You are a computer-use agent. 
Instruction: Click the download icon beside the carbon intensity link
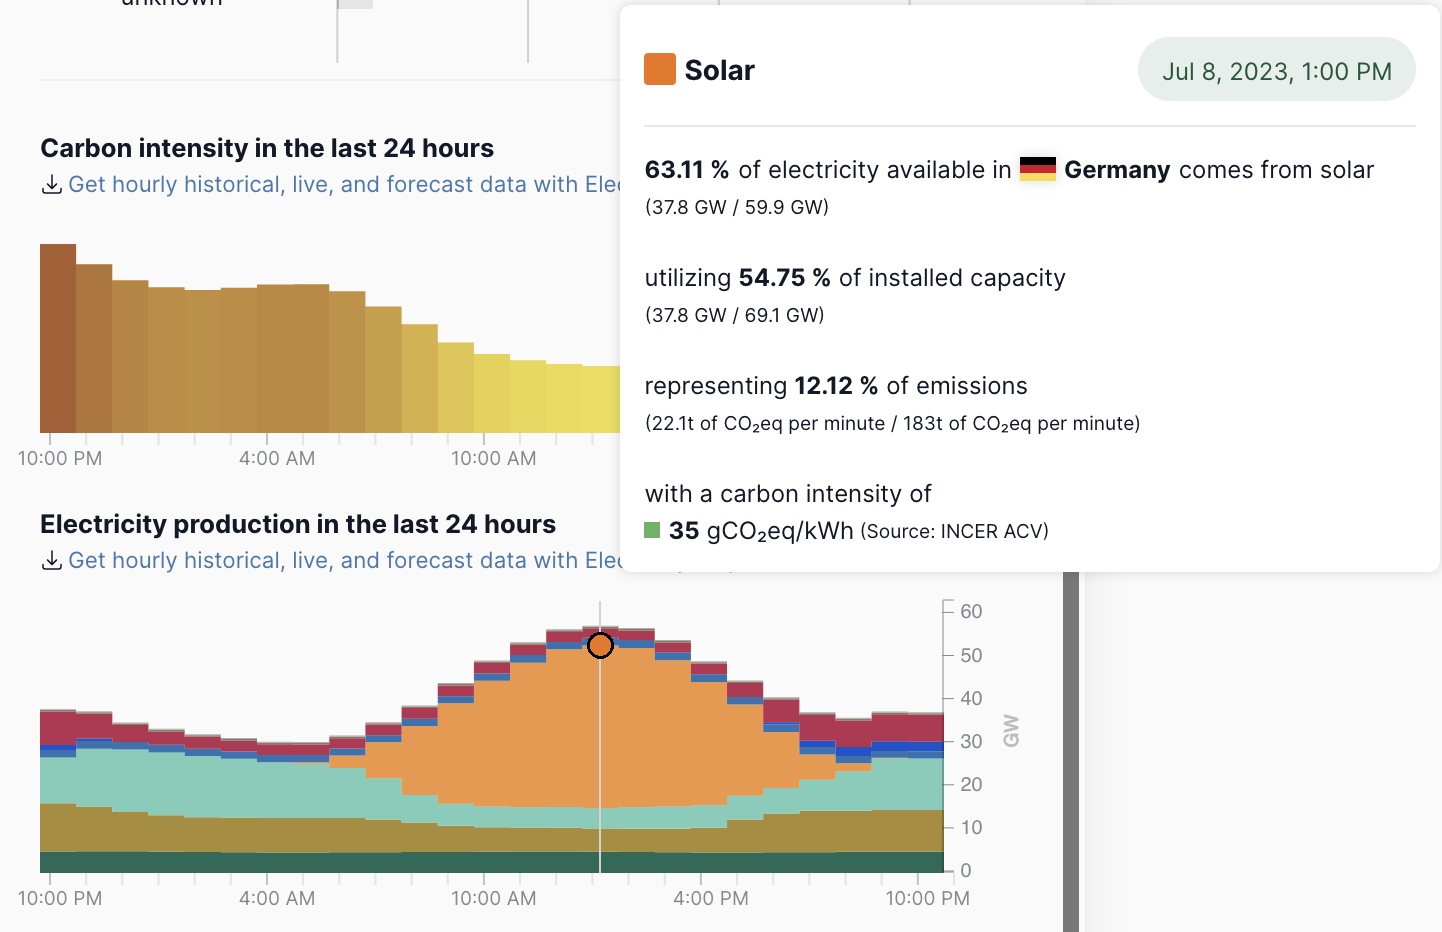coord(51,185)
